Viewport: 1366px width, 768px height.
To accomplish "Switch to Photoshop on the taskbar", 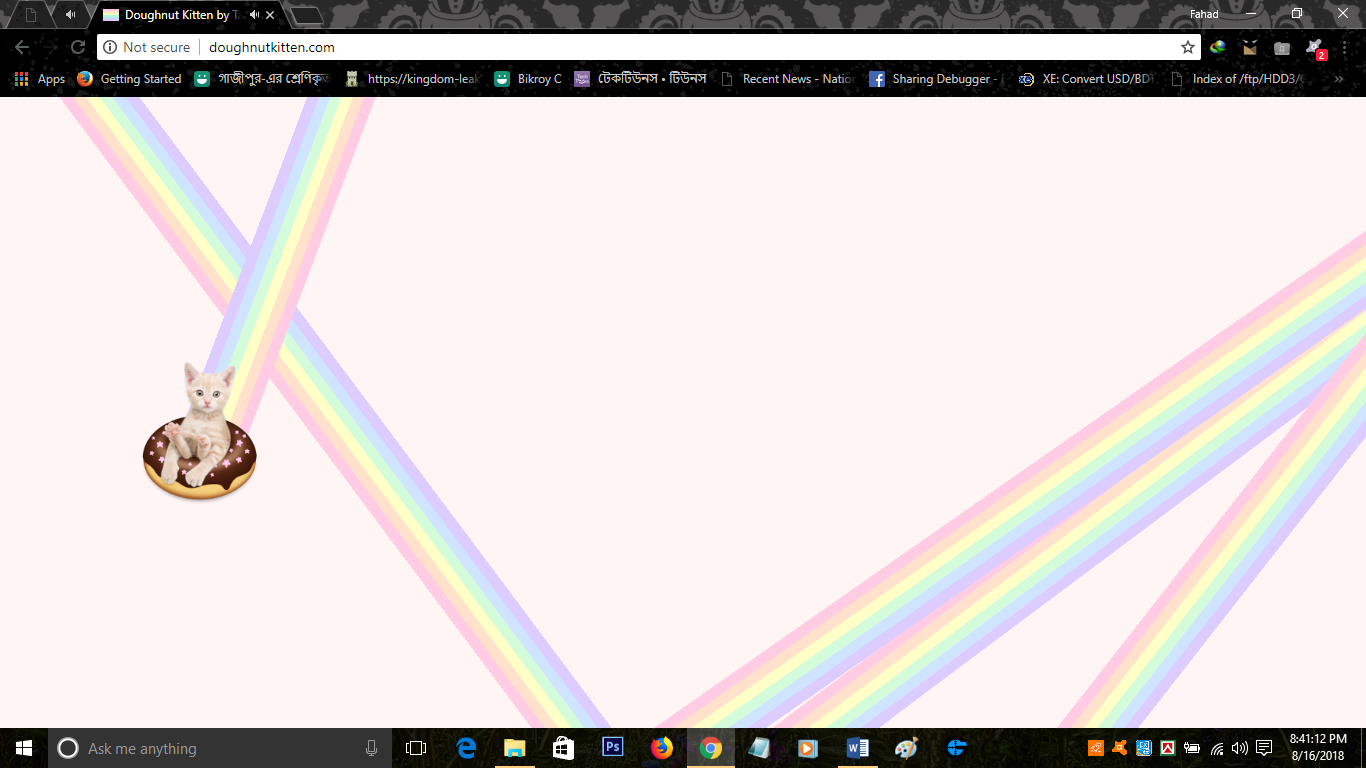I will point(613,748).
